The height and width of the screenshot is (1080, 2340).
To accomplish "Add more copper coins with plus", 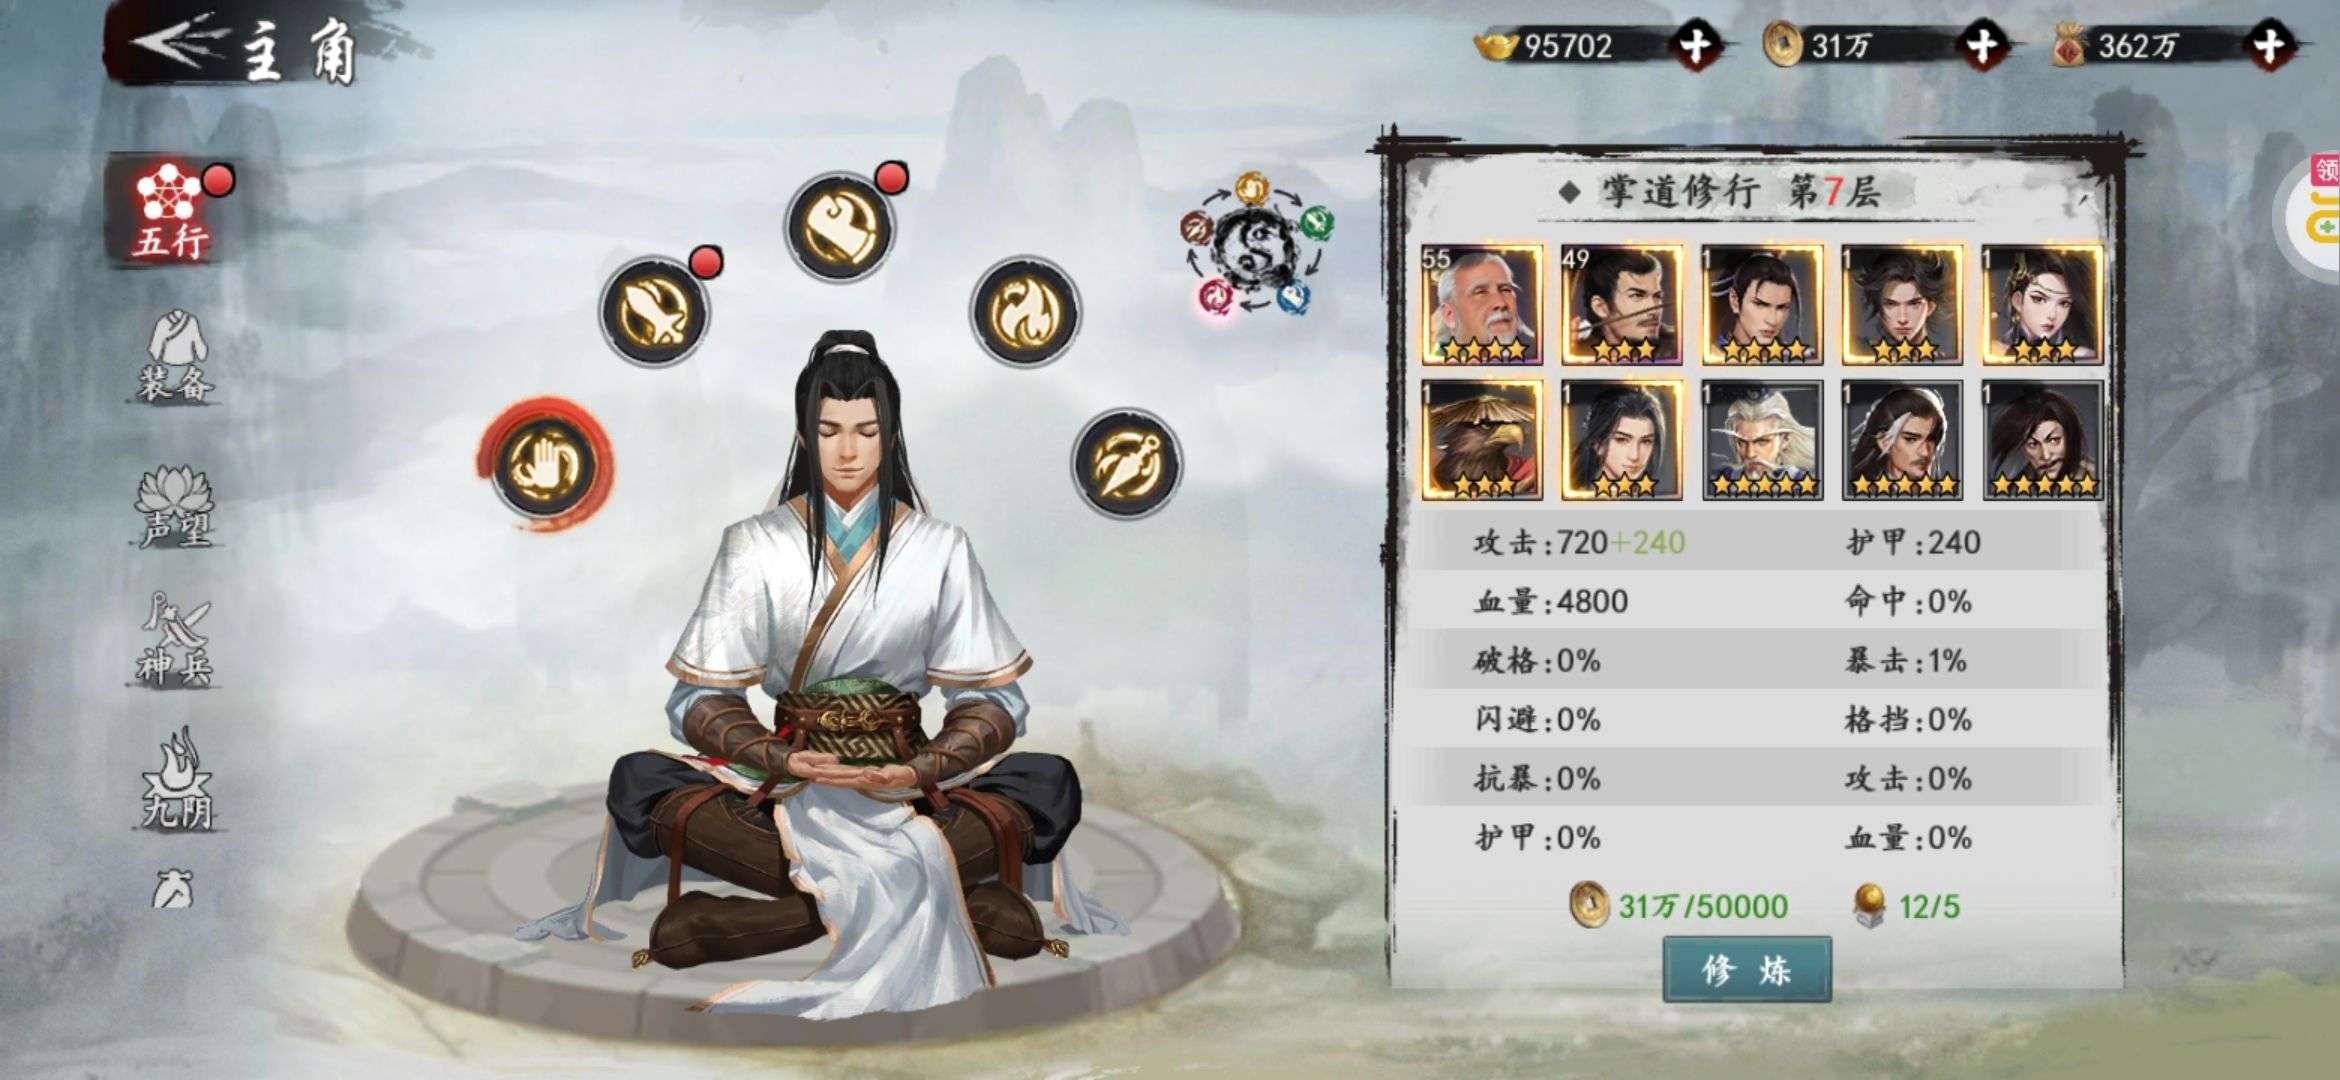I will [x=1981, y=46].
